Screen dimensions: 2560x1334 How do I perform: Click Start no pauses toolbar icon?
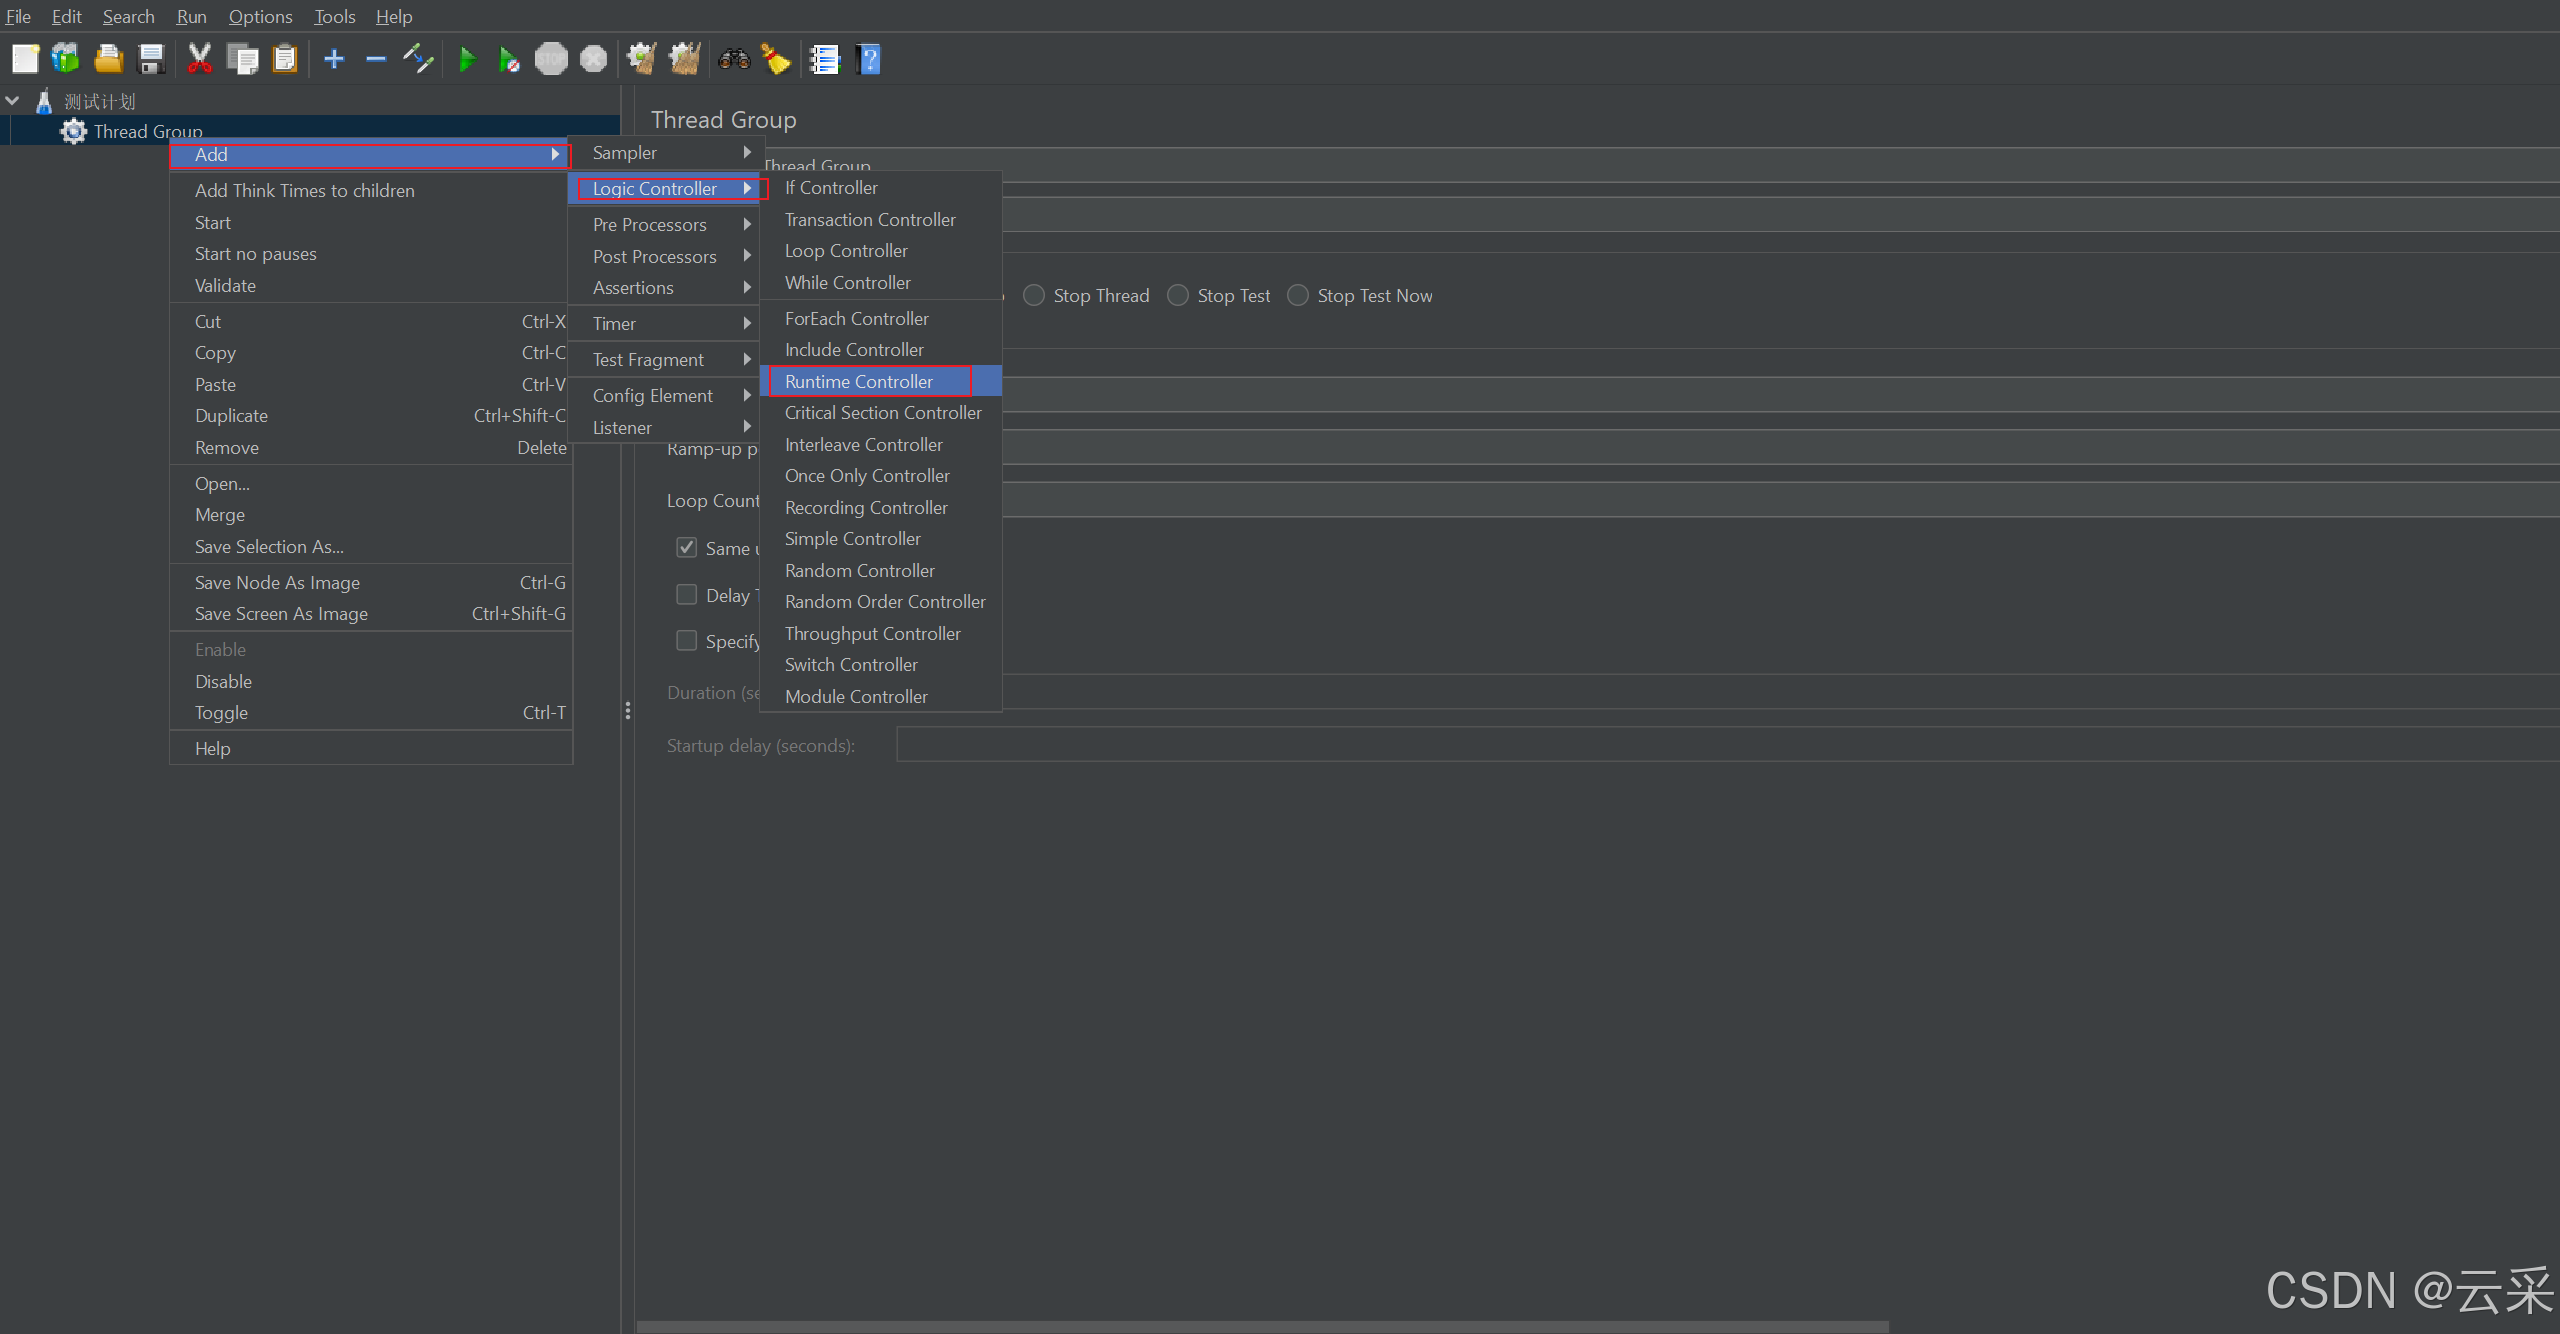click(509, 59)
